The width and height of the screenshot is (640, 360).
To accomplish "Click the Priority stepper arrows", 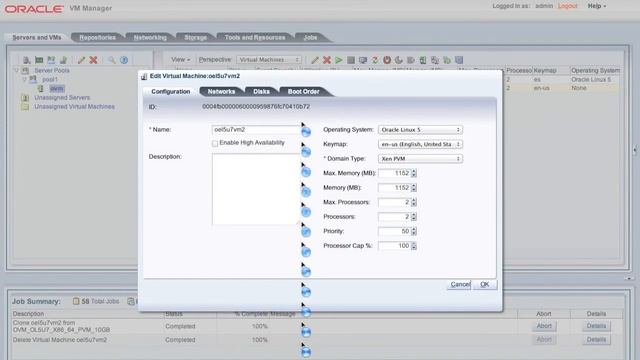I will tap(414, 231).
